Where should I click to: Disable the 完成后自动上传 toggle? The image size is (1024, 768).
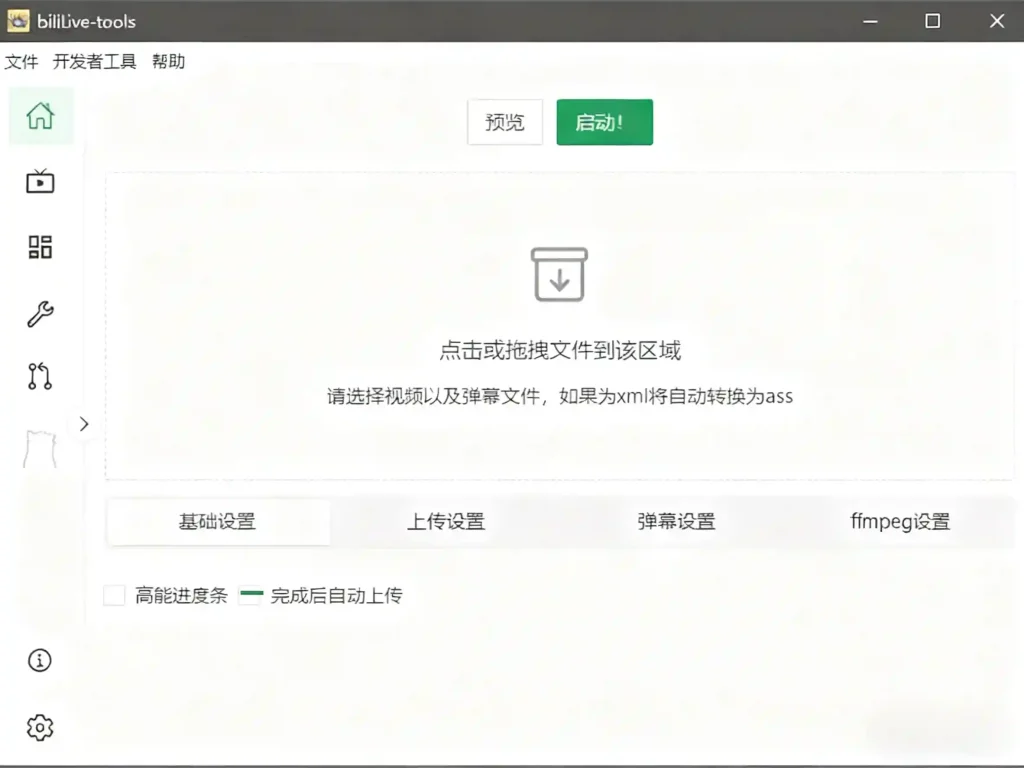[x=250, y=594]
